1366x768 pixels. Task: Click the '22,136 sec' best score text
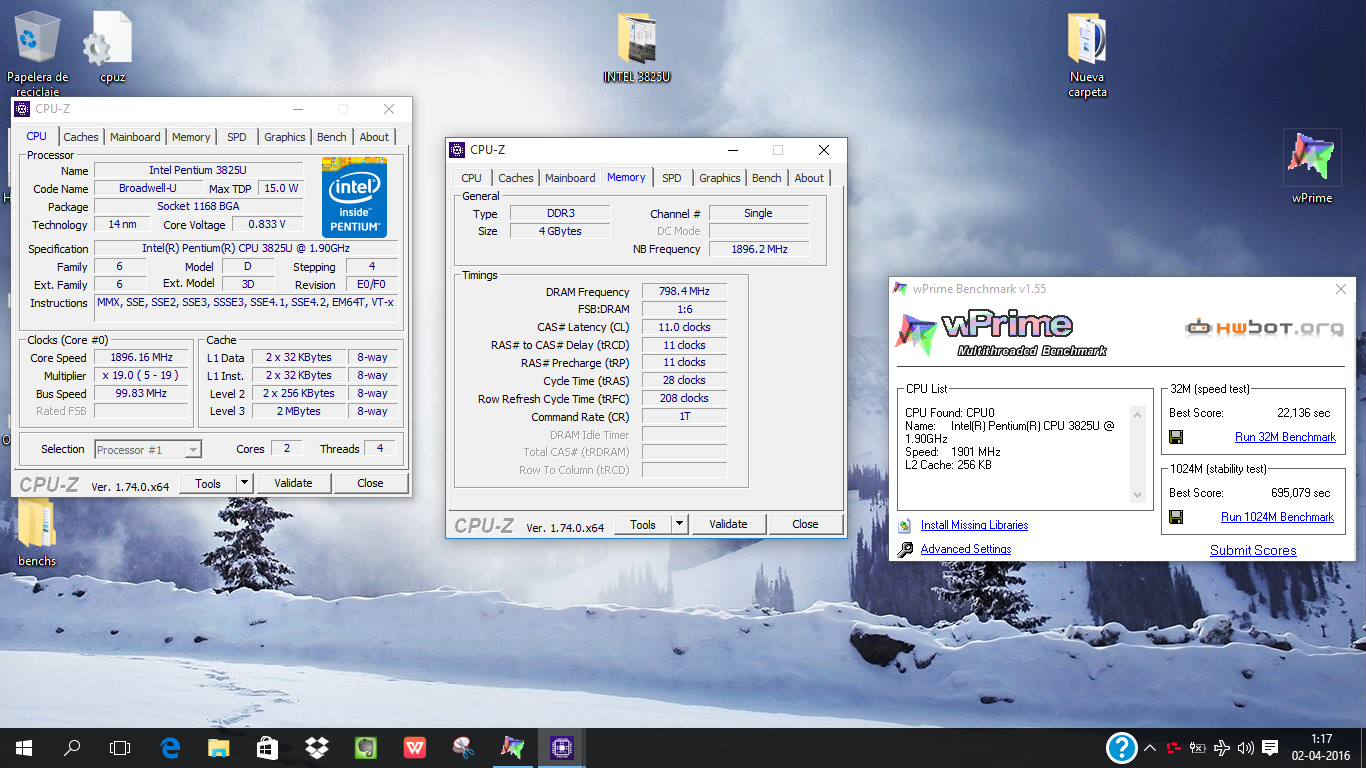(x=1304, y=413)
